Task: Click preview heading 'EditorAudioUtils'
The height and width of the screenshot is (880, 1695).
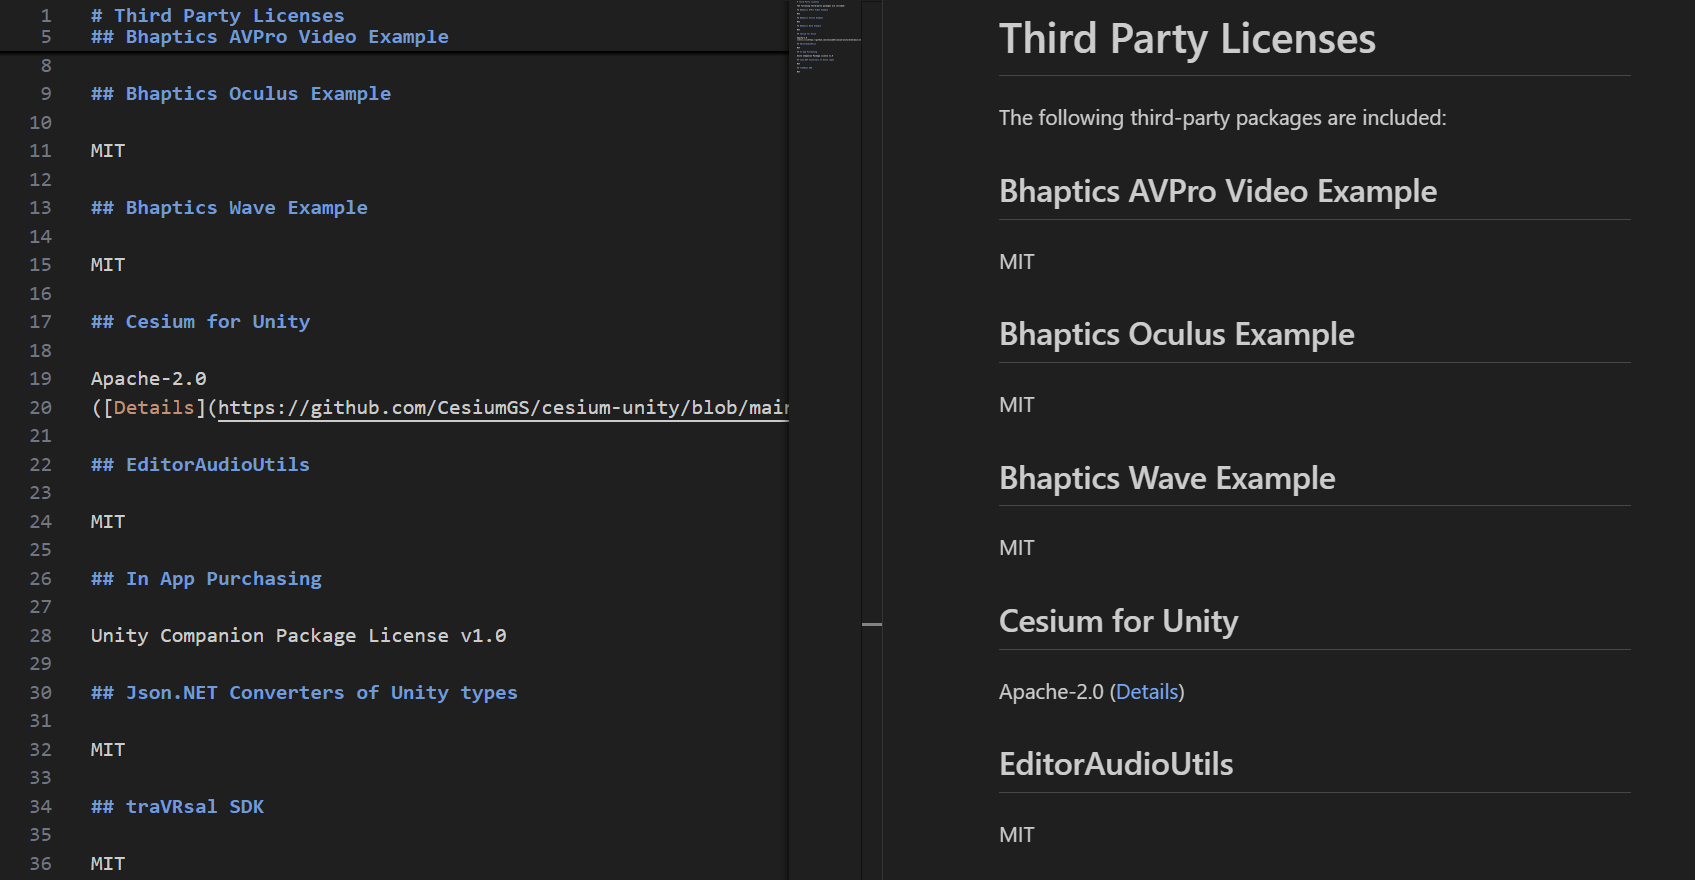Action: [1116, 764]
